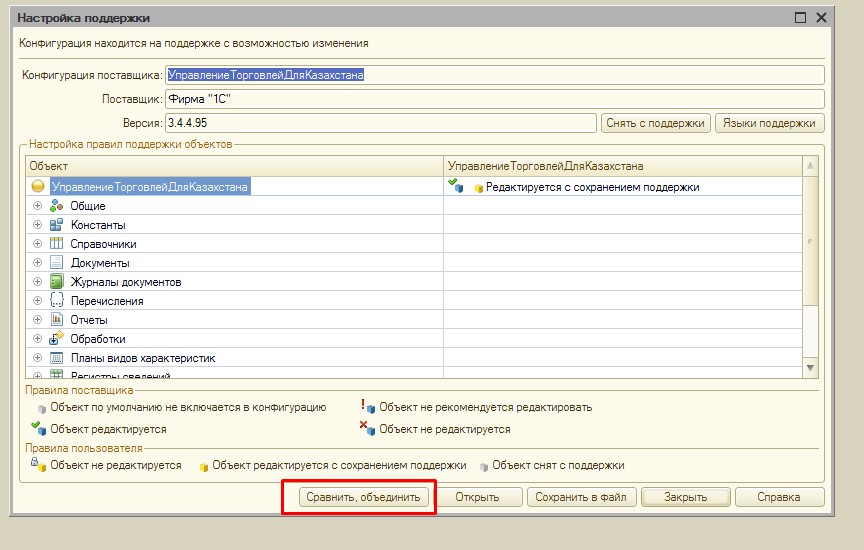Click the yellow root configuration sphere icon
864x550 pixels.
37,186
